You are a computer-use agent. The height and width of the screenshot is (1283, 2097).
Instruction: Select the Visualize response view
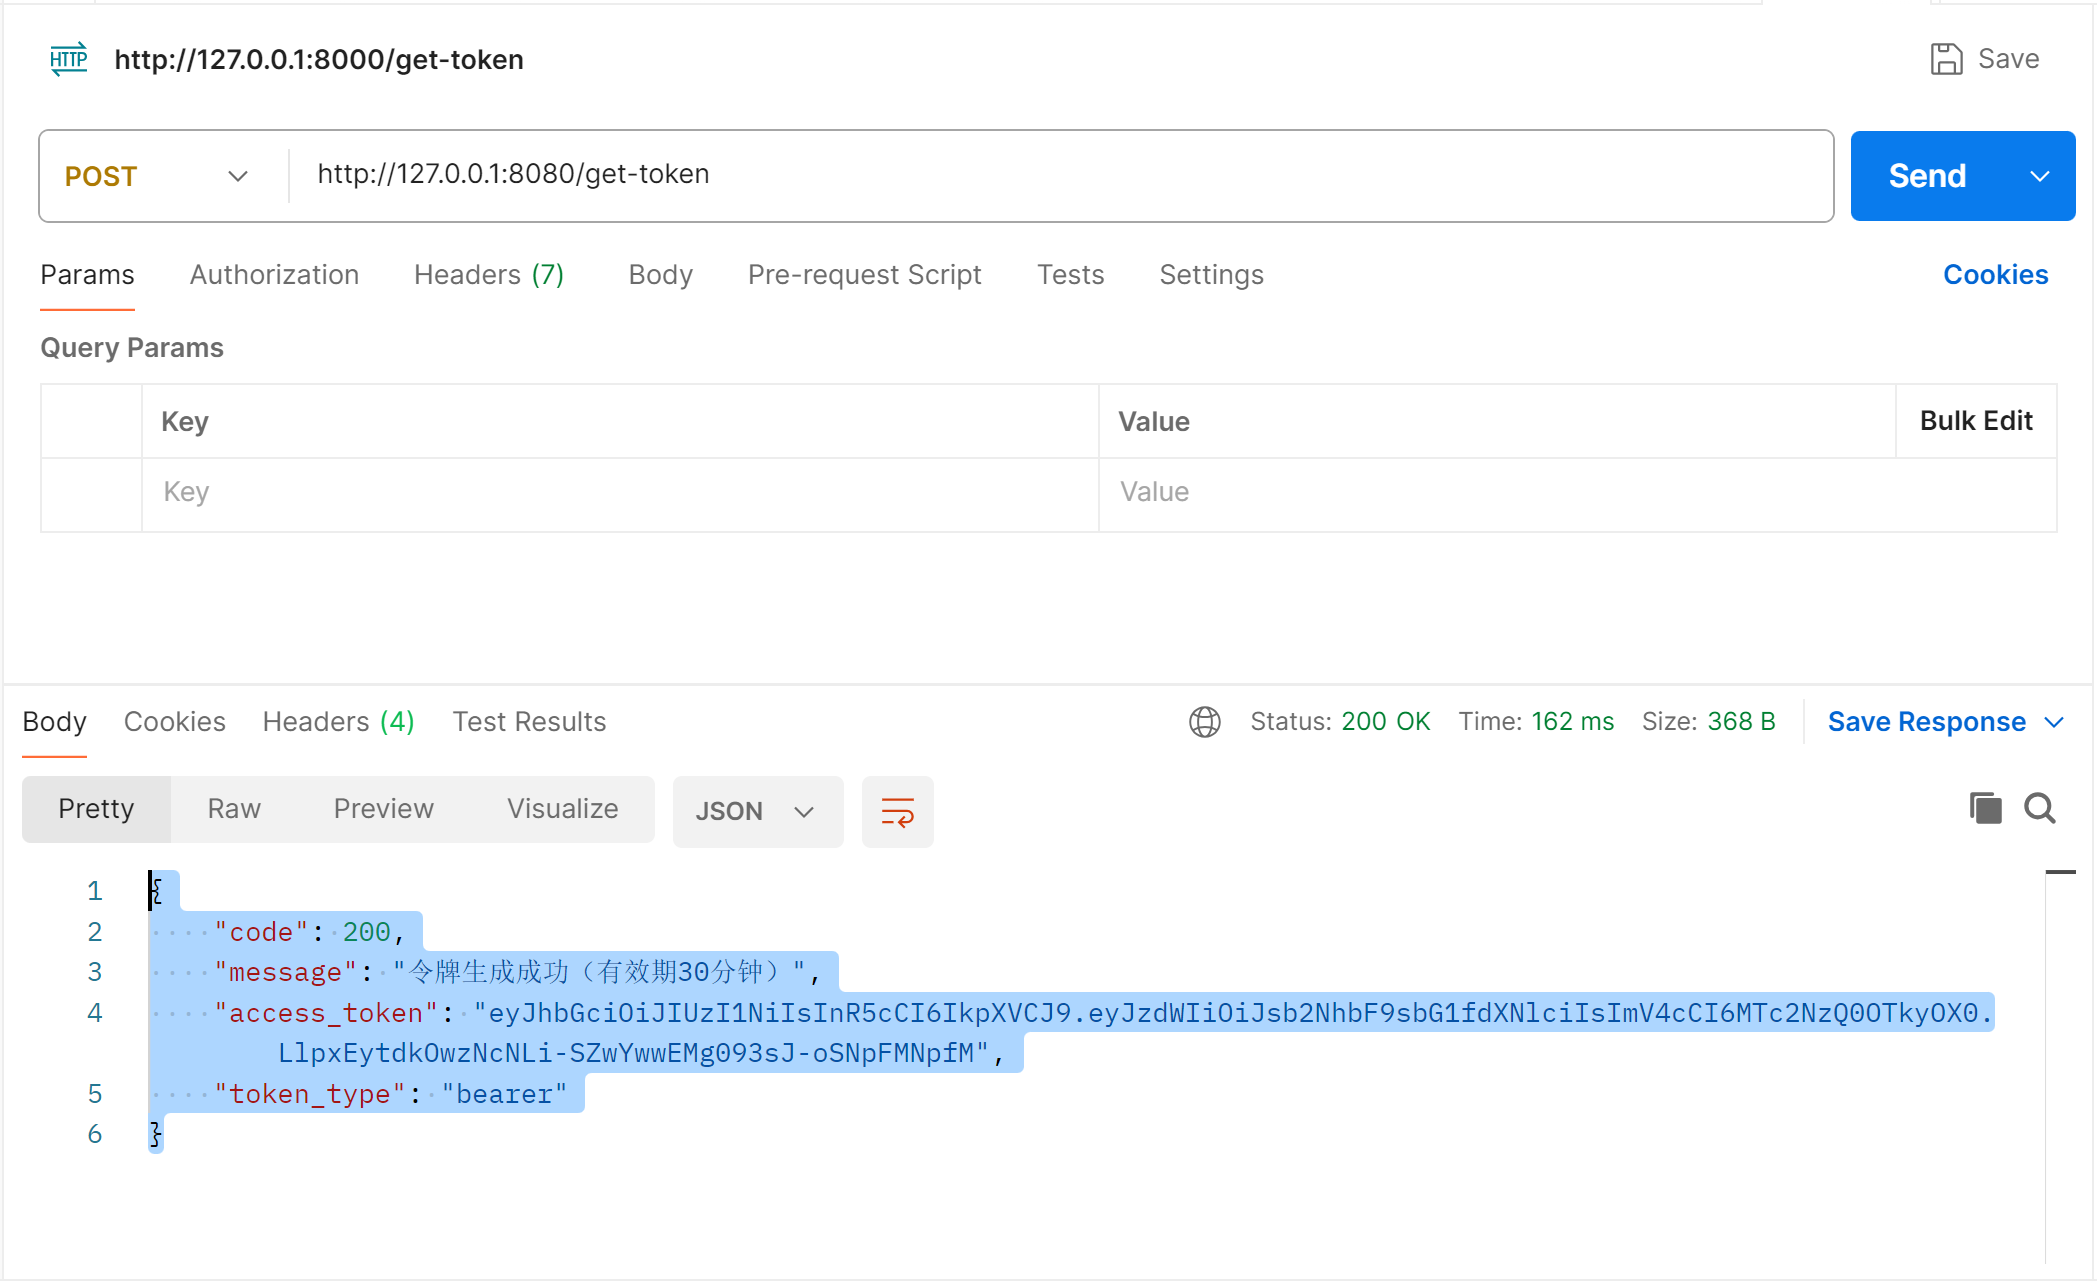562,808
